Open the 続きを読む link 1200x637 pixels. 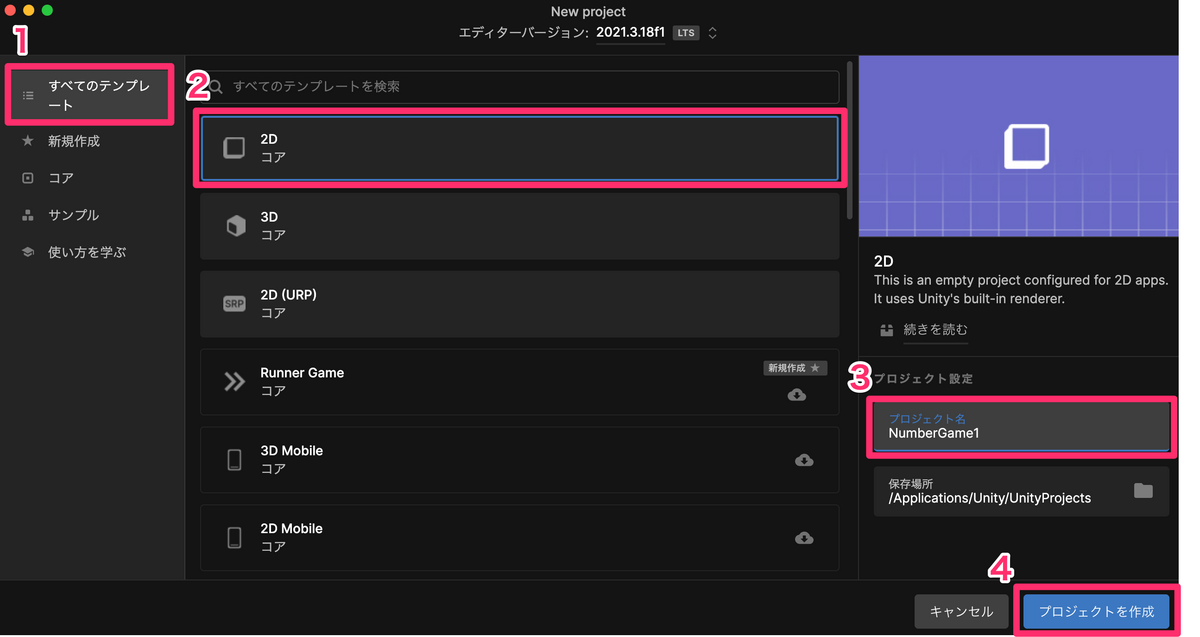click(935, 329)
